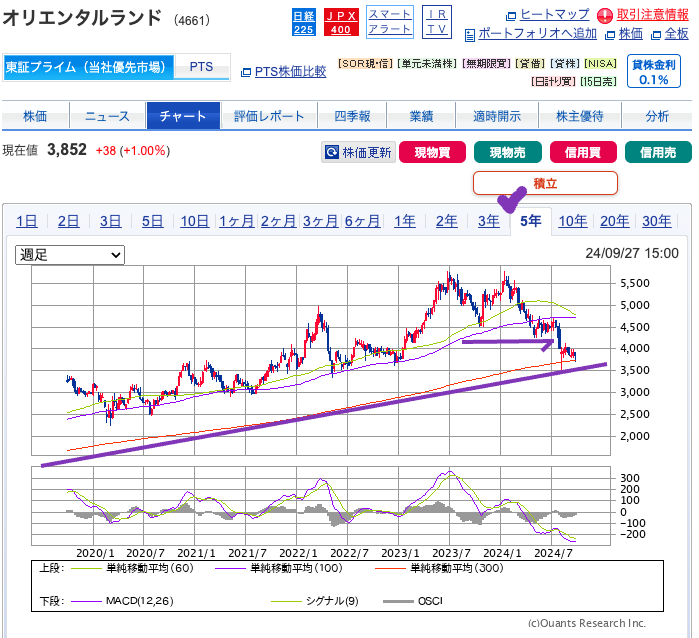Select the 2ヶ月 chart period

coord(278,221)
